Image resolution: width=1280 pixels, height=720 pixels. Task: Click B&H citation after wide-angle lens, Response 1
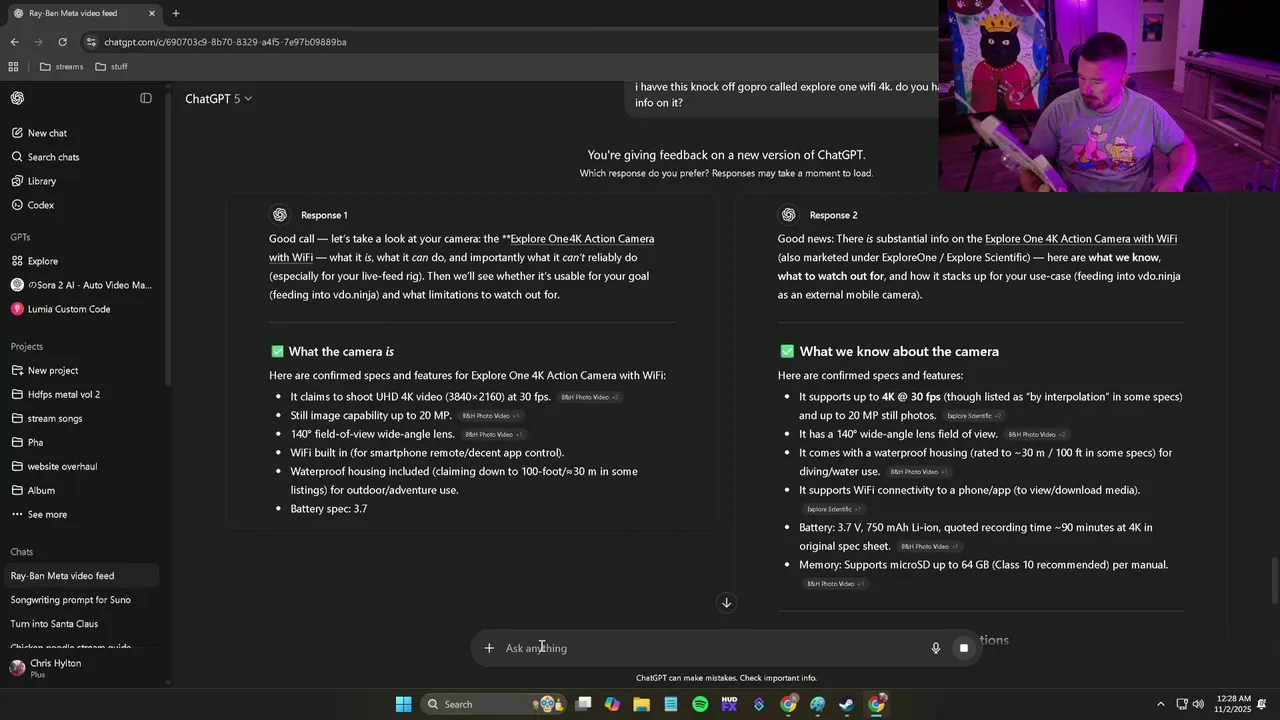click(x=493, y=435)
